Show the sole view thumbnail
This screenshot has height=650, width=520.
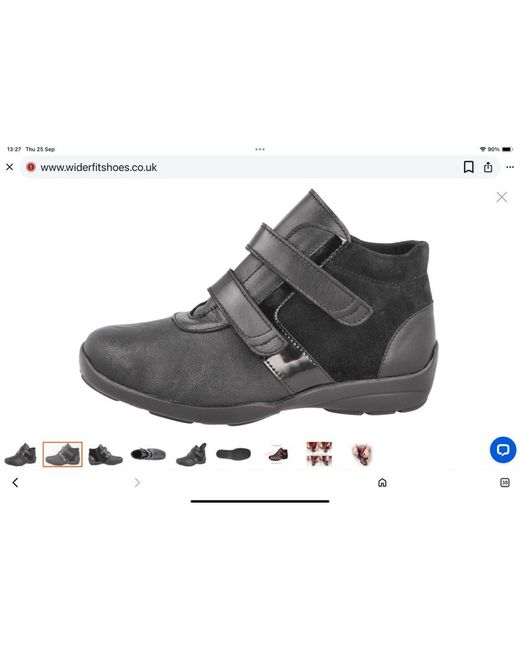(233, 454)
